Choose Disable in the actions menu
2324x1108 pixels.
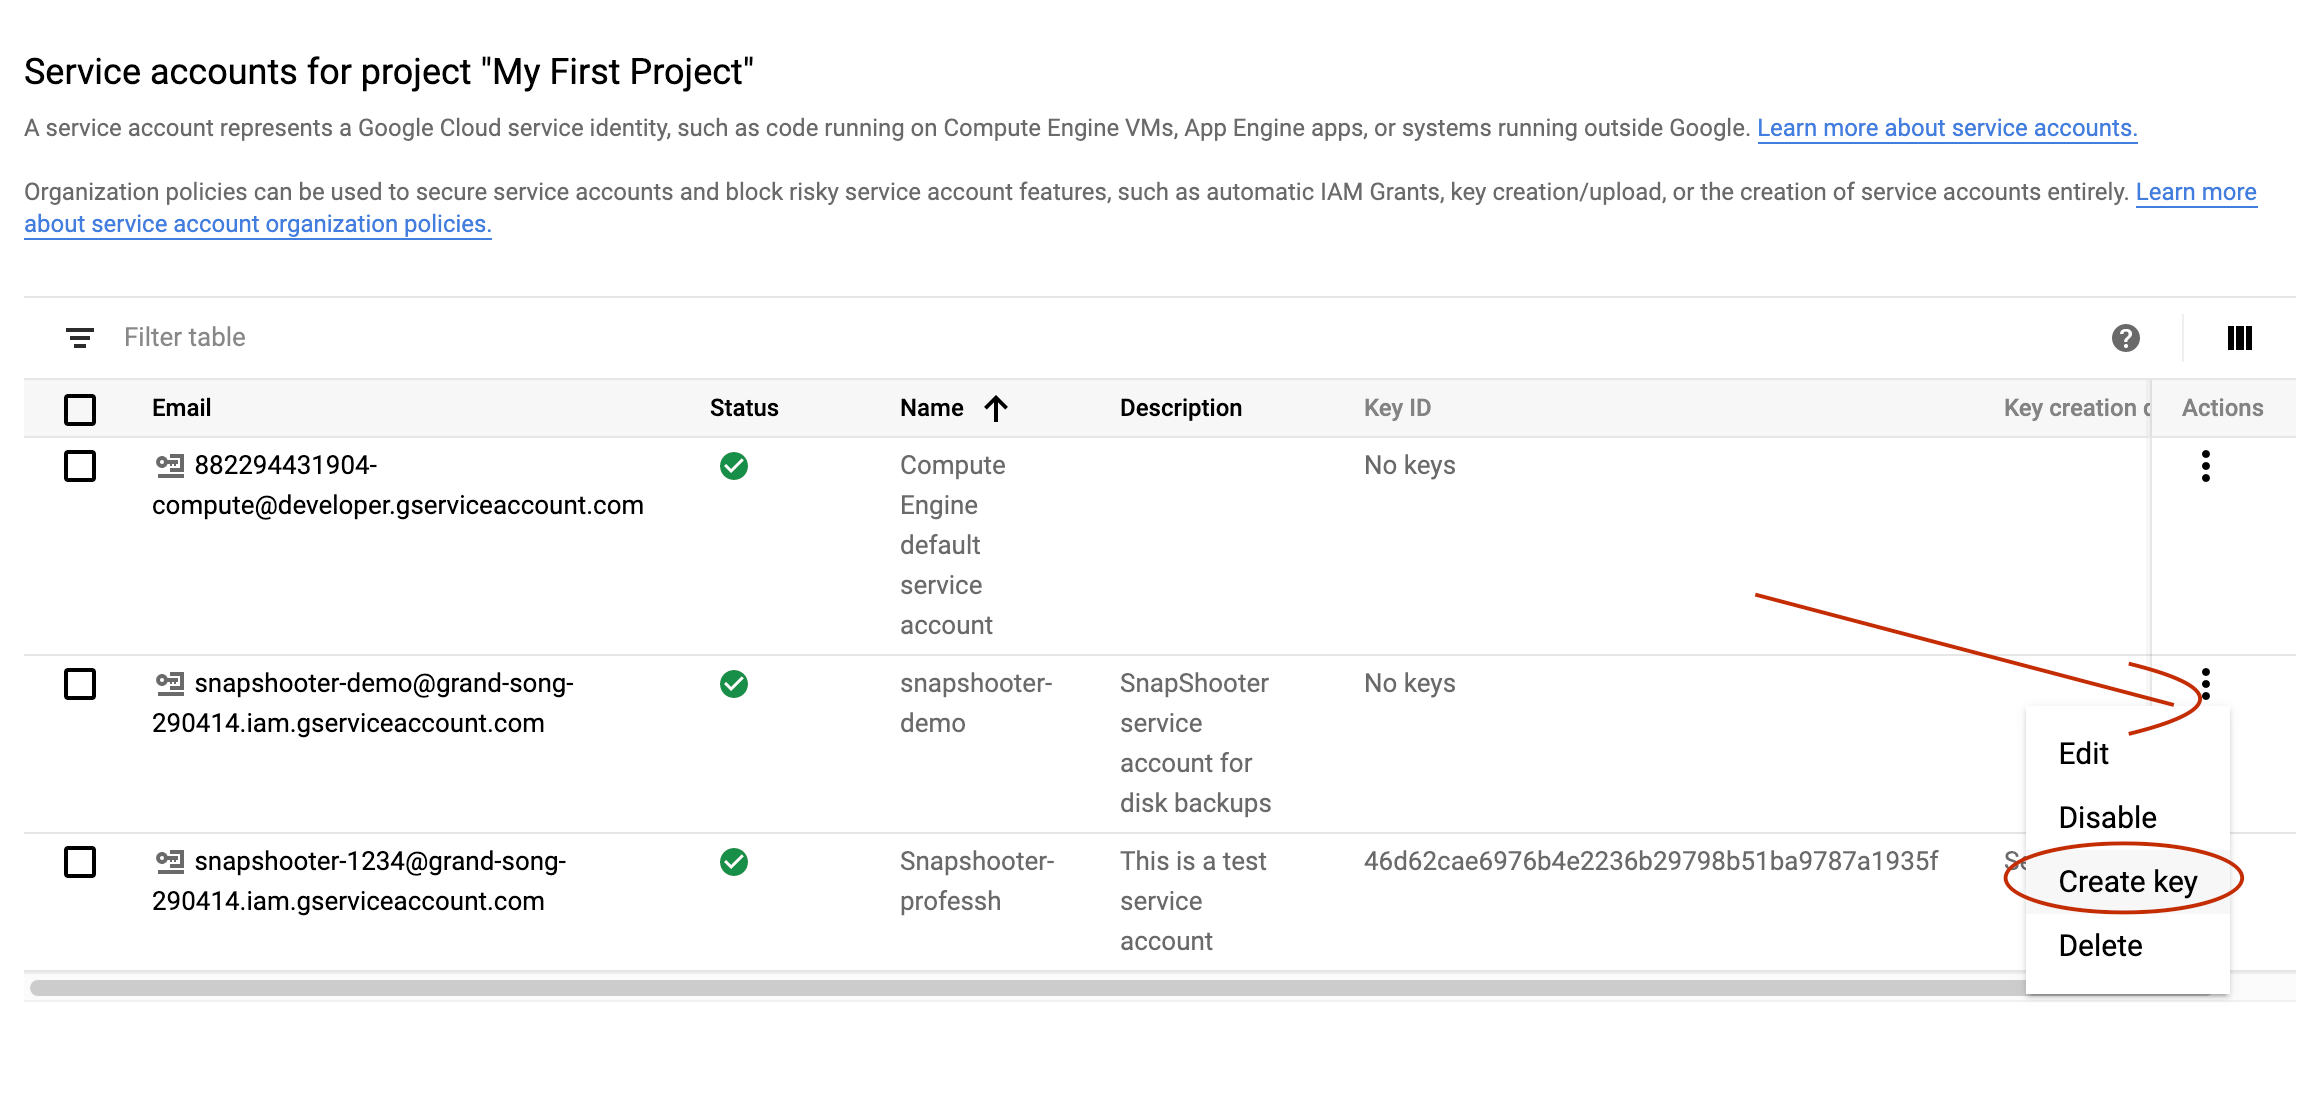(2107, 818)
